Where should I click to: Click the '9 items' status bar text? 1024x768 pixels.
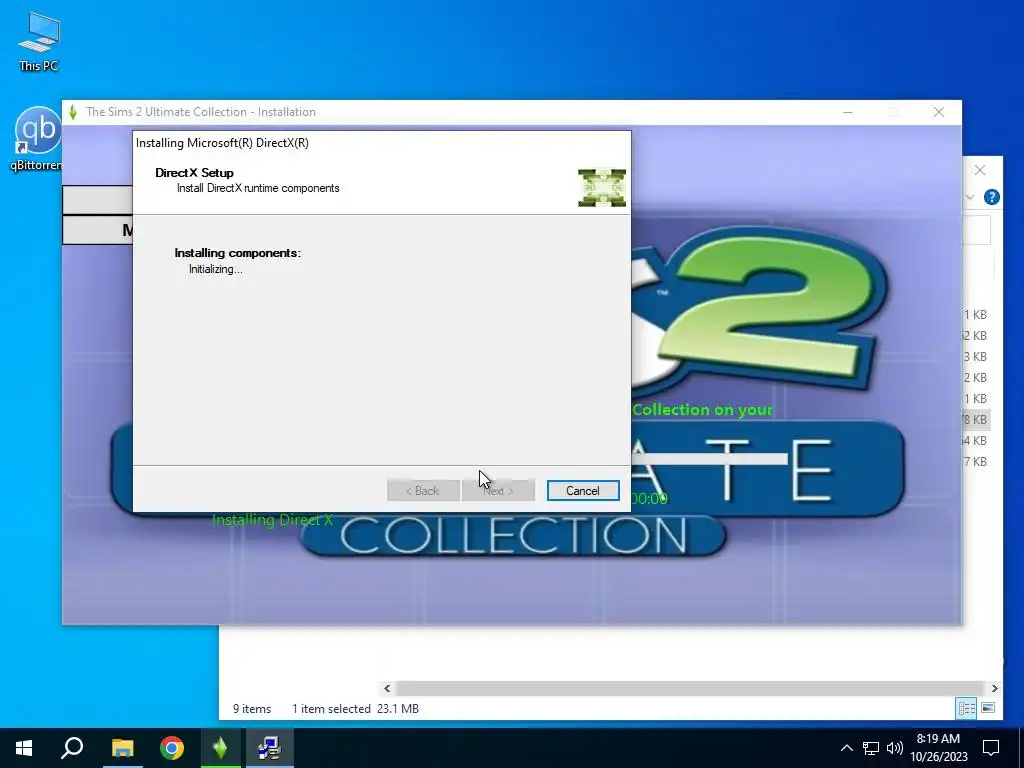(252, 709)
